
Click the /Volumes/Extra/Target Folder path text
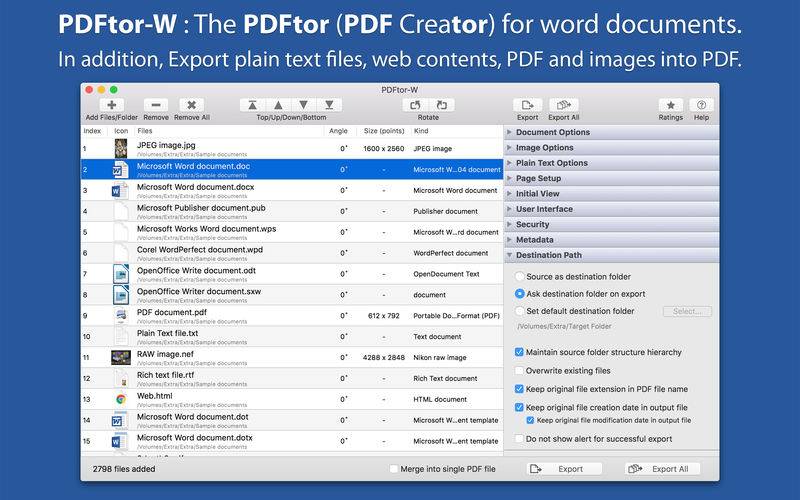click(564, 327)
